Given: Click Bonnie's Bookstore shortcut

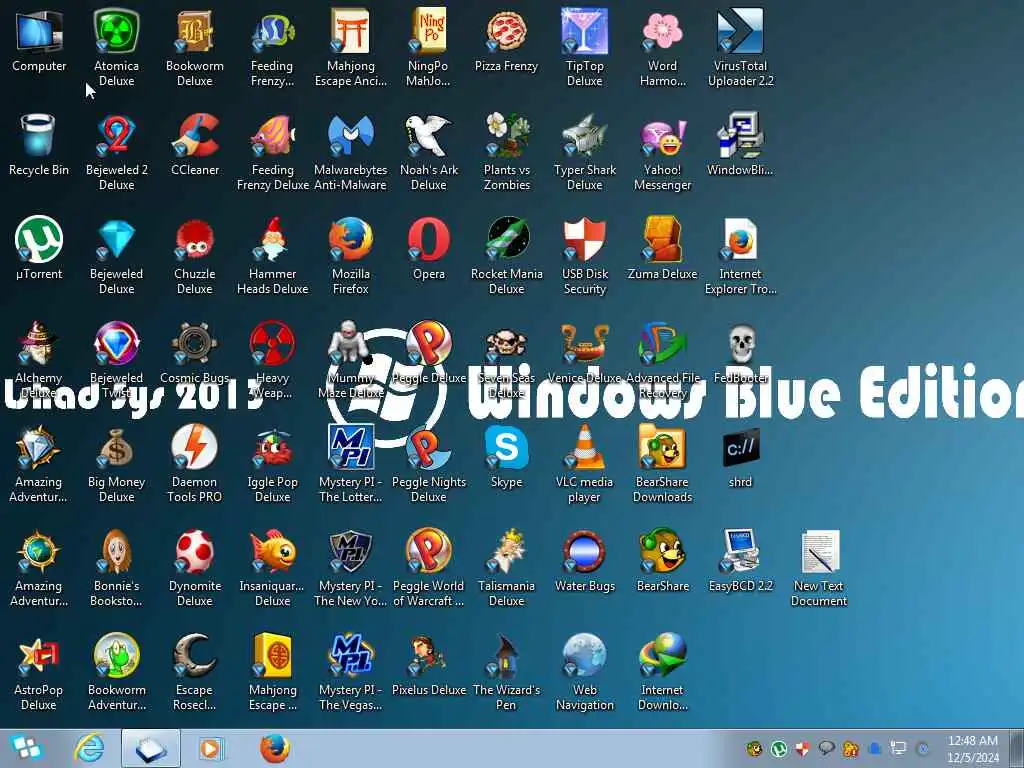Looking at the screenshot, I should [x=116, y=567].
